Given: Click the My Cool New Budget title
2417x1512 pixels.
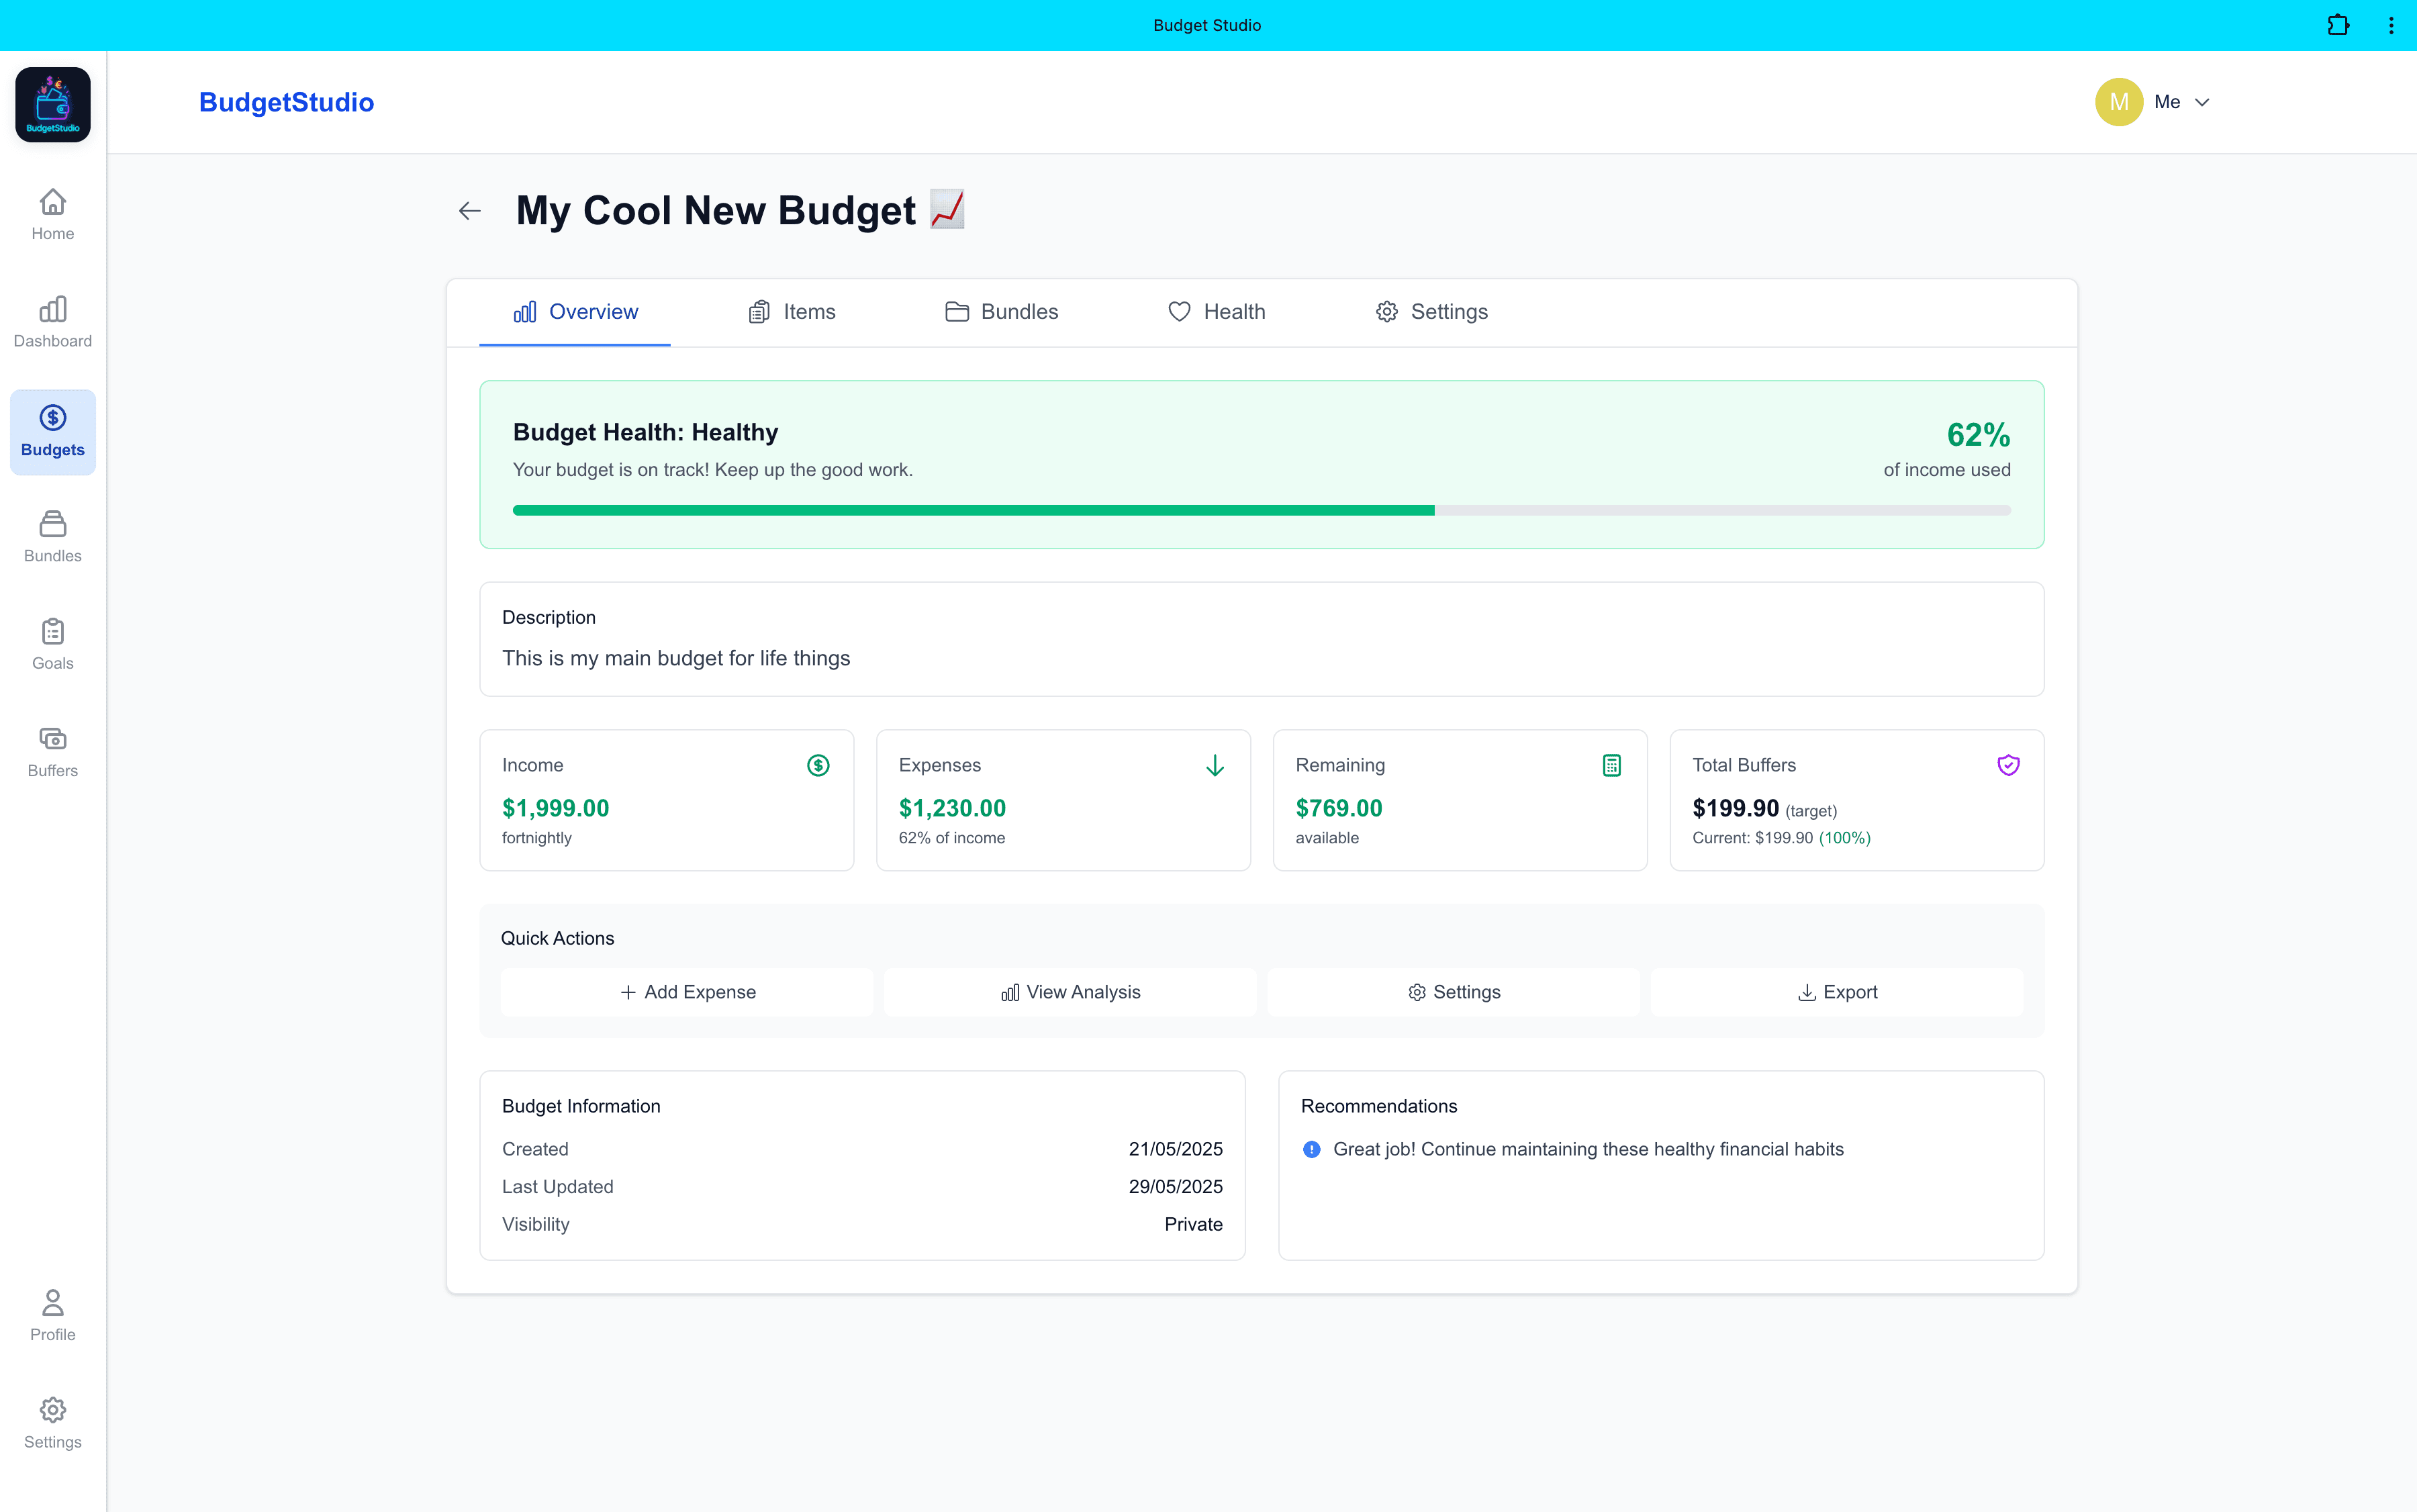Looking at the screenshot, I should tap(716, 211).
